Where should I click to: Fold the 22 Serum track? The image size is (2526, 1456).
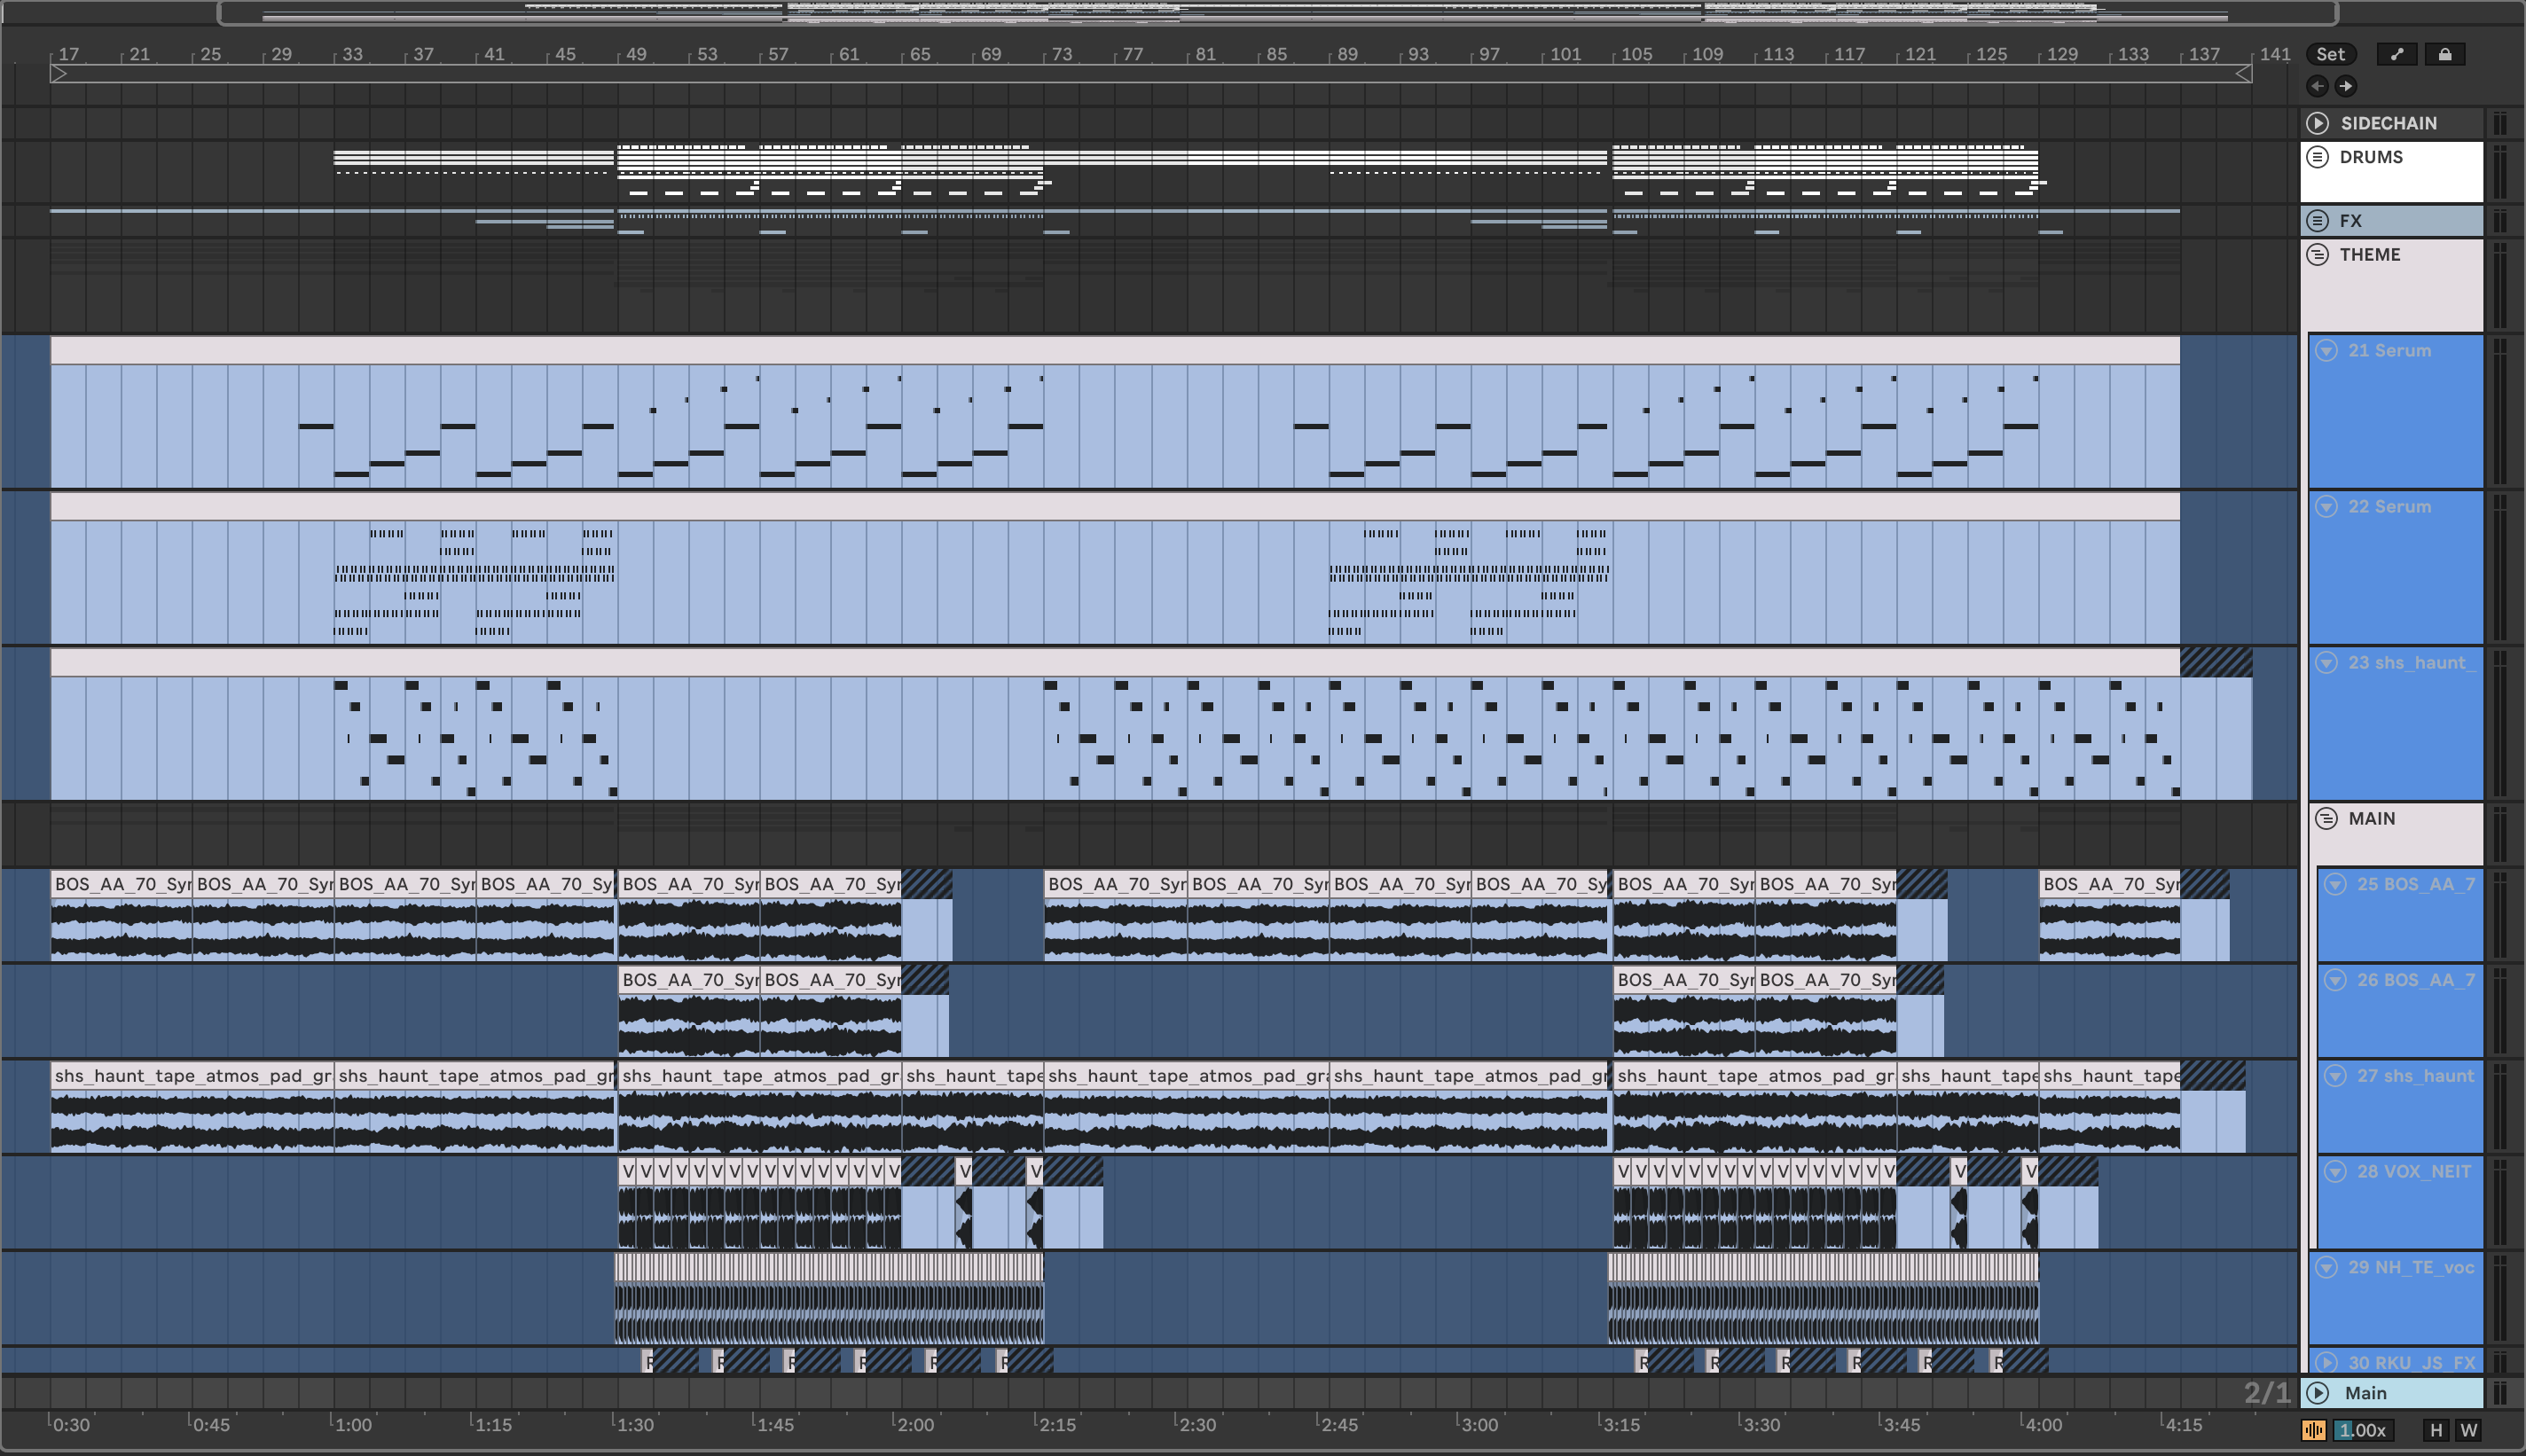(2327, 507)
